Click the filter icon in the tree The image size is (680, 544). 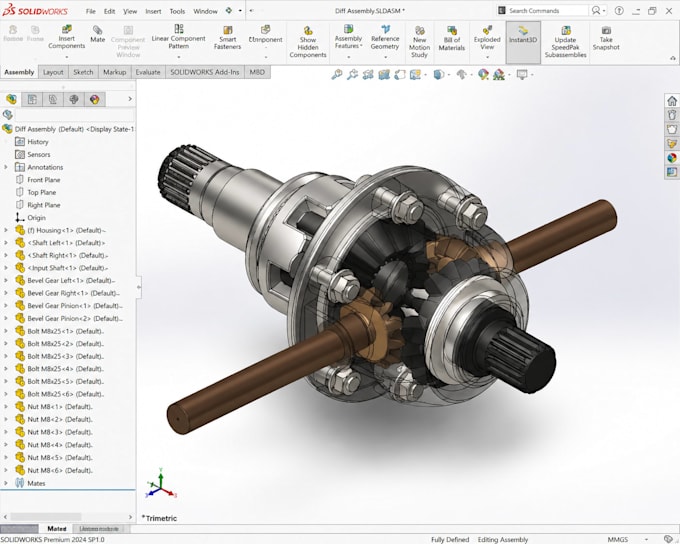(7, 115)
